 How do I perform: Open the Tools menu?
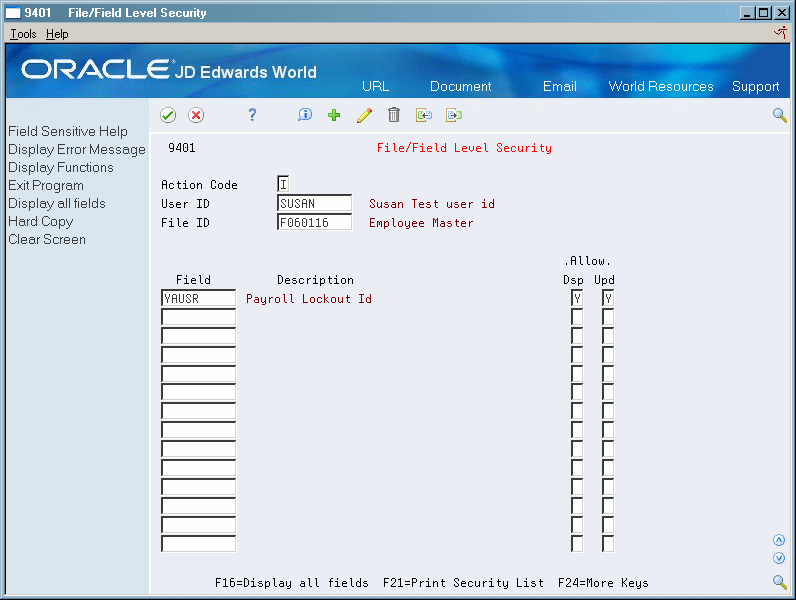[23, 34]
